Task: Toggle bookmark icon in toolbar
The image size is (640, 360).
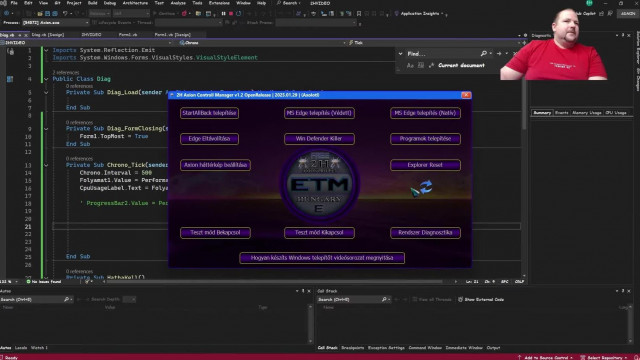Action: click(359, 13)
